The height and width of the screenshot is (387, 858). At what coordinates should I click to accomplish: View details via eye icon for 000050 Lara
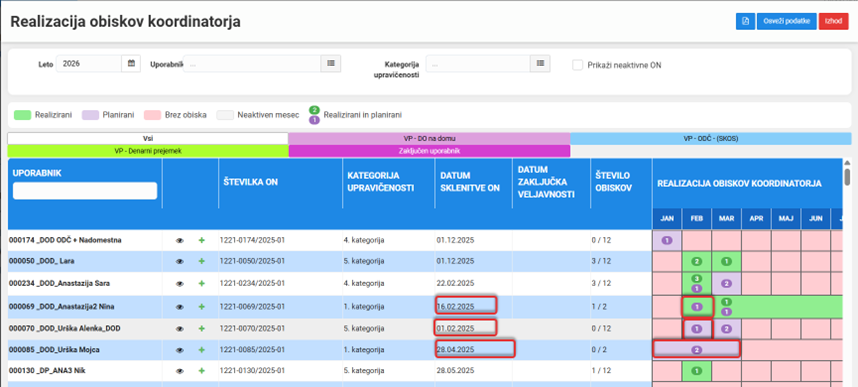coord(179,262)
